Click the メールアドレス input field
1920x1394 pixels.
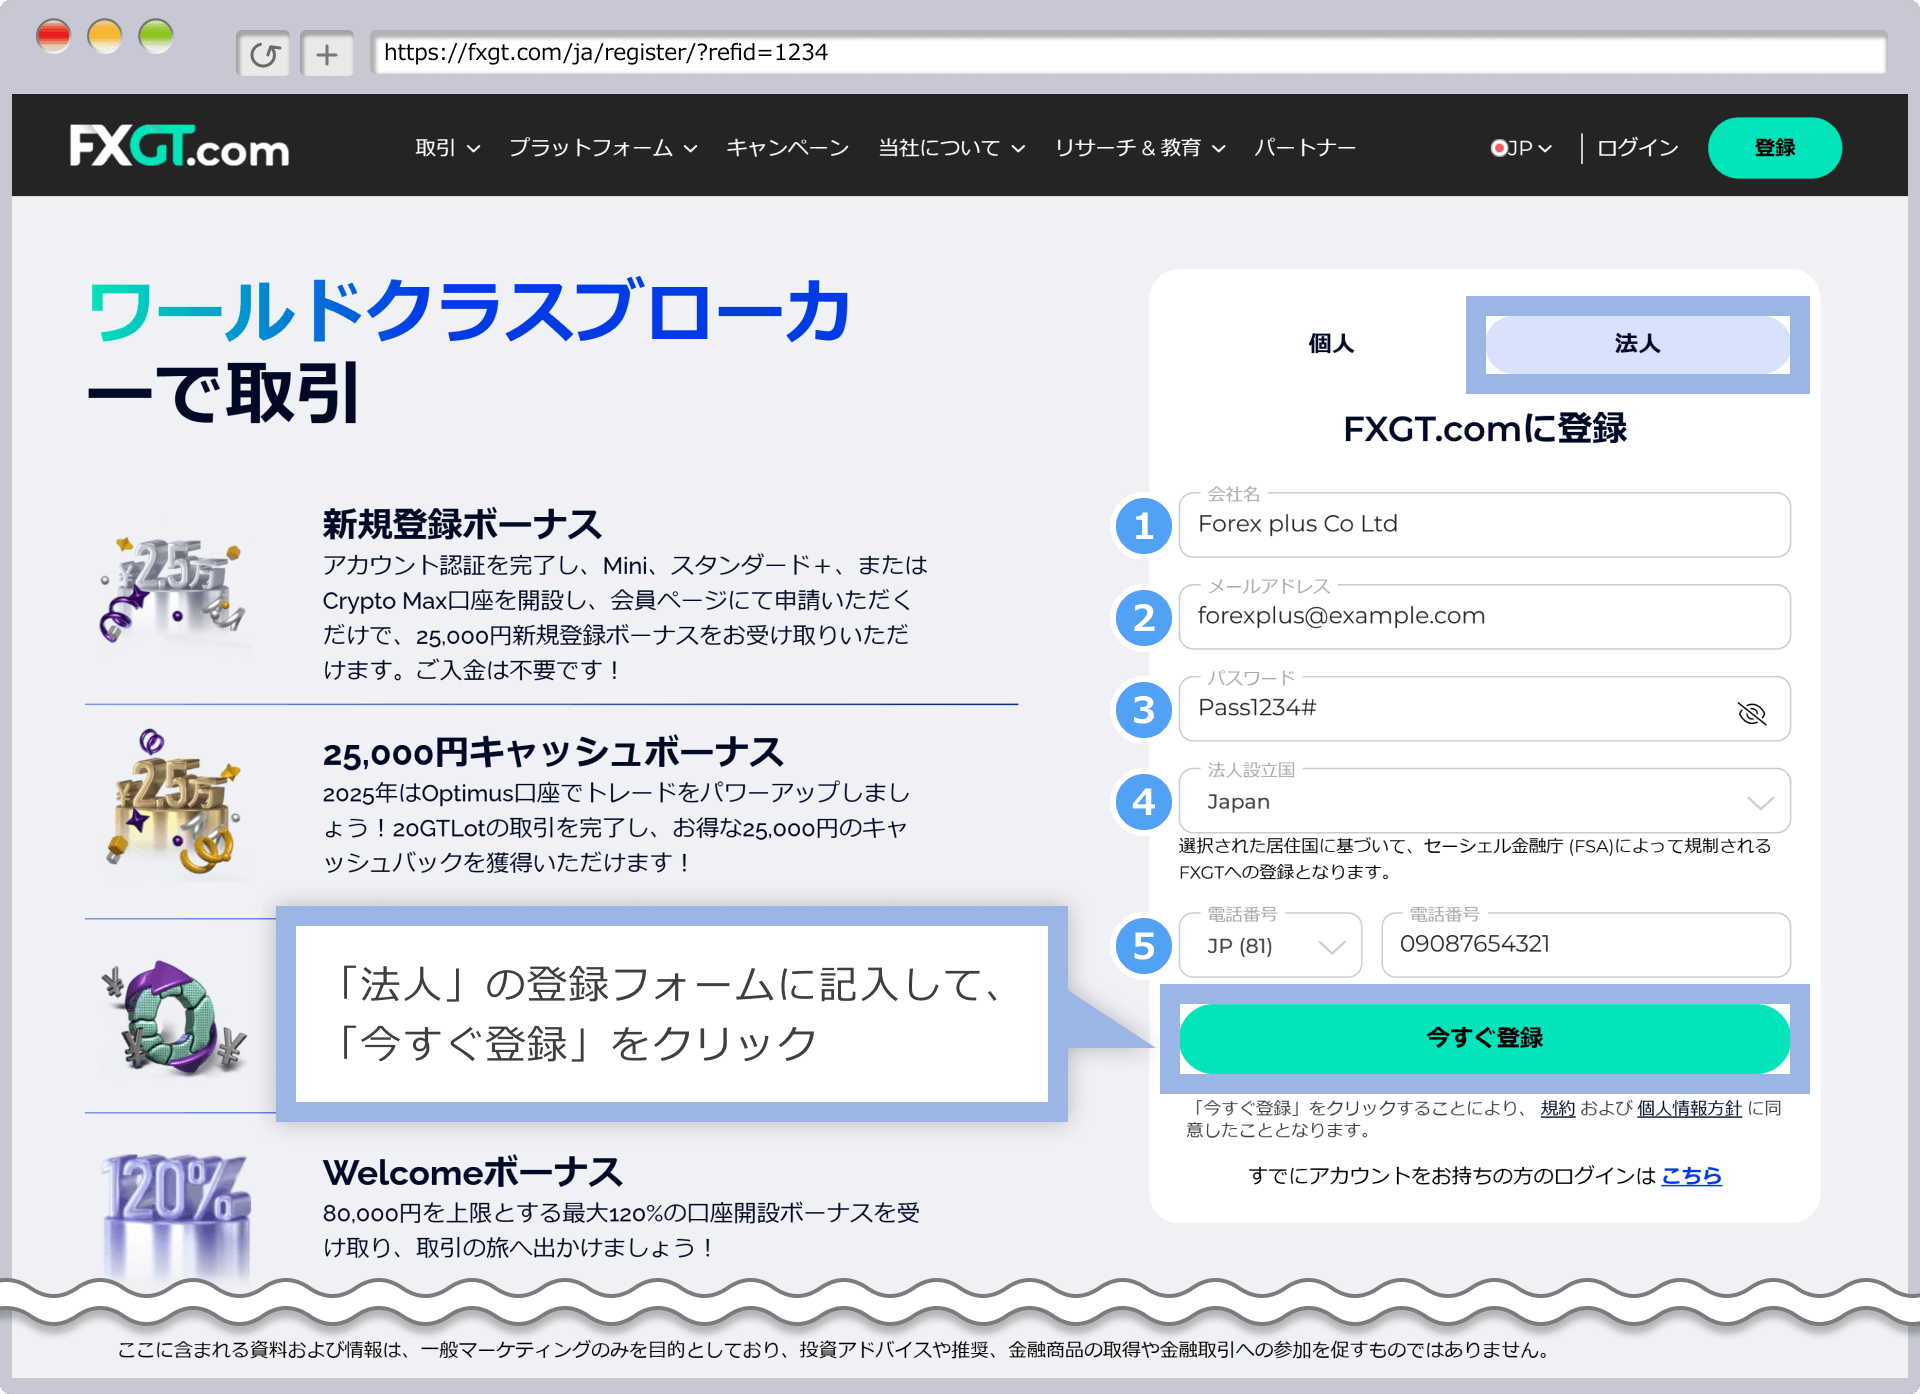click(x=1484, y=616)
